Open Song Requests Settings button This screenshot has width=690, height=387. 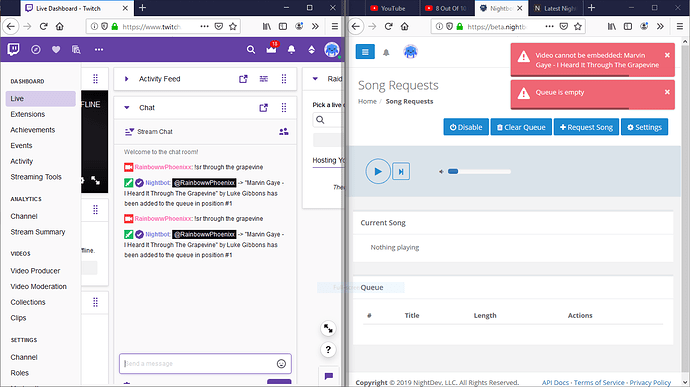point(644,127)
